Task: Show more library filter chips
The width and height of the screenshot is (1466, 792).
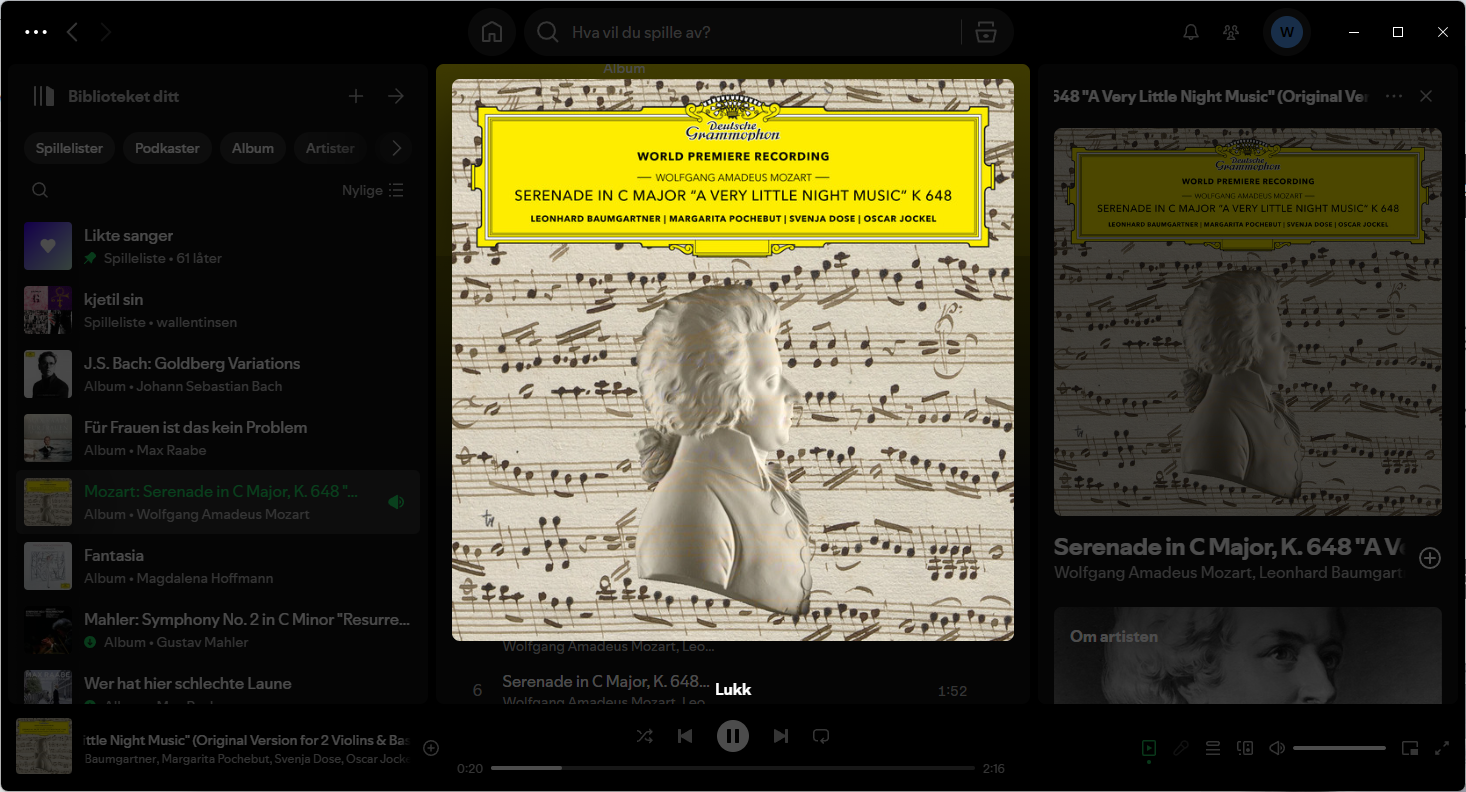Action: [396, 148]
